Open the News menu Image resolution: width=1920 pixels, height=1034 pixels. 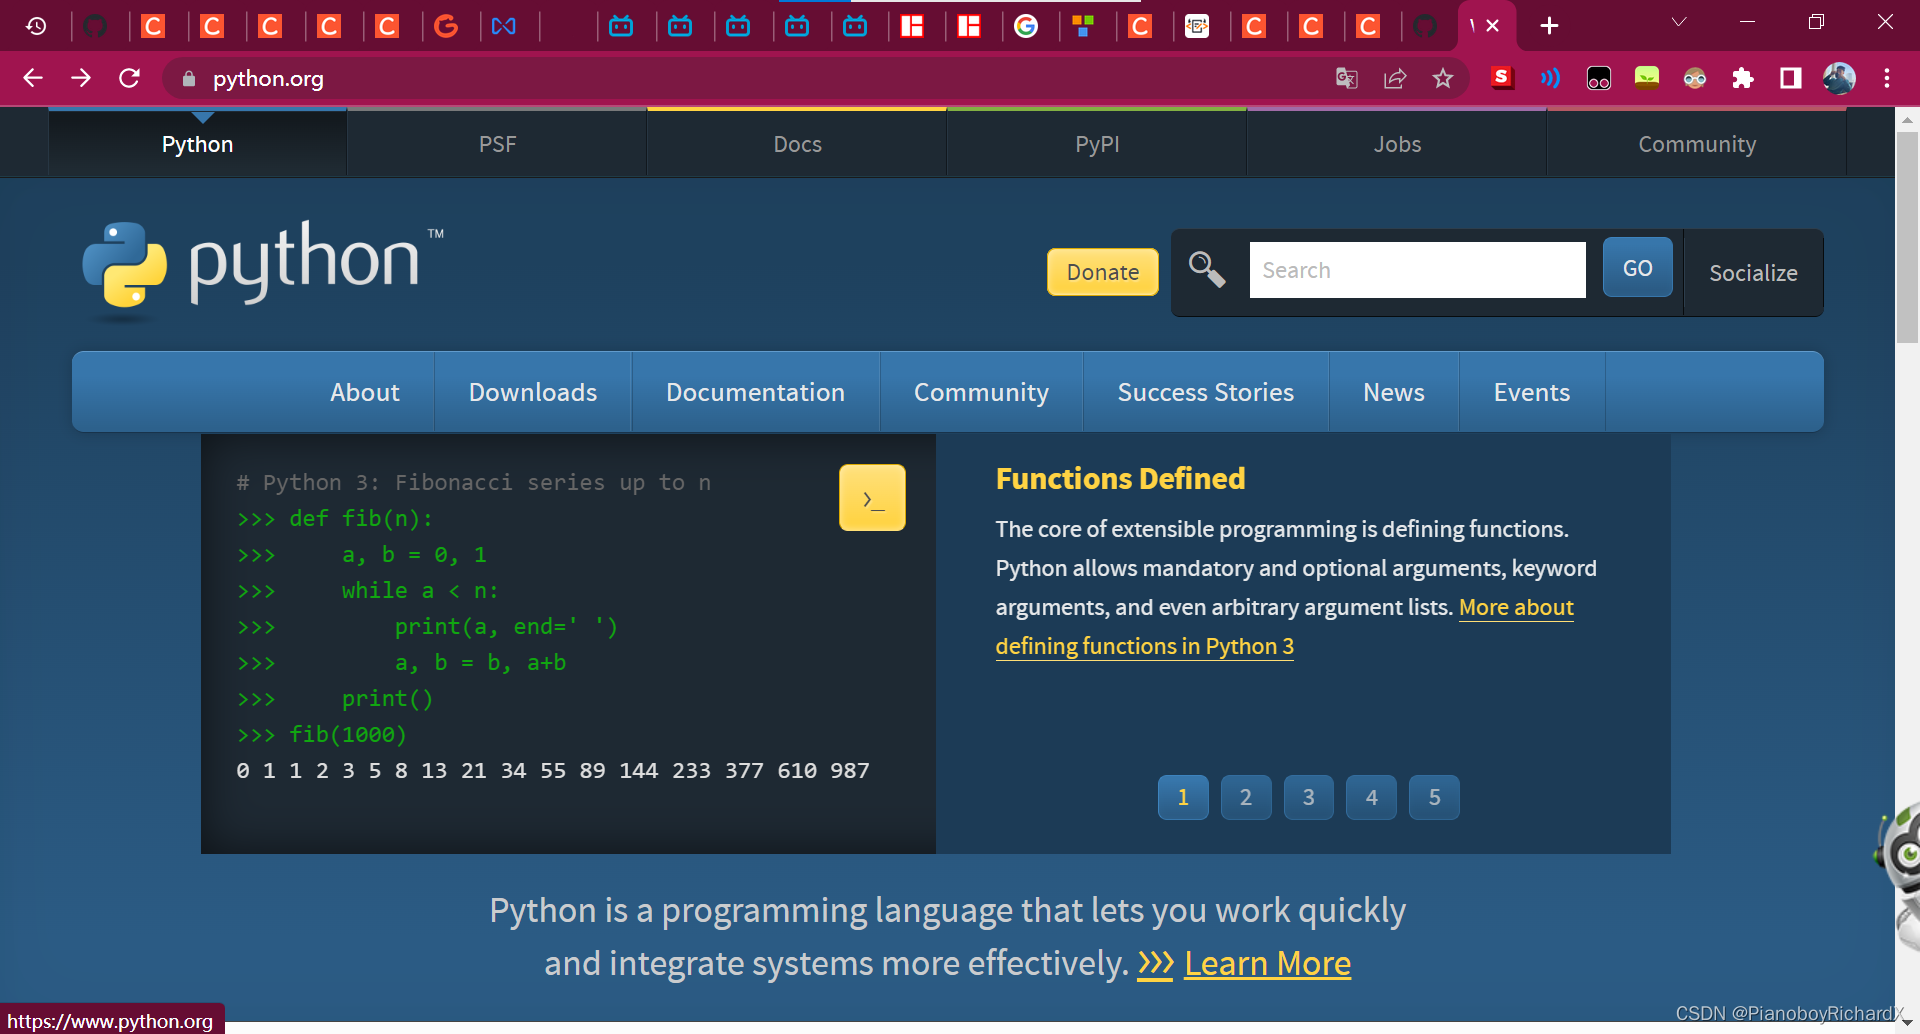click(x=1394, y=392)
